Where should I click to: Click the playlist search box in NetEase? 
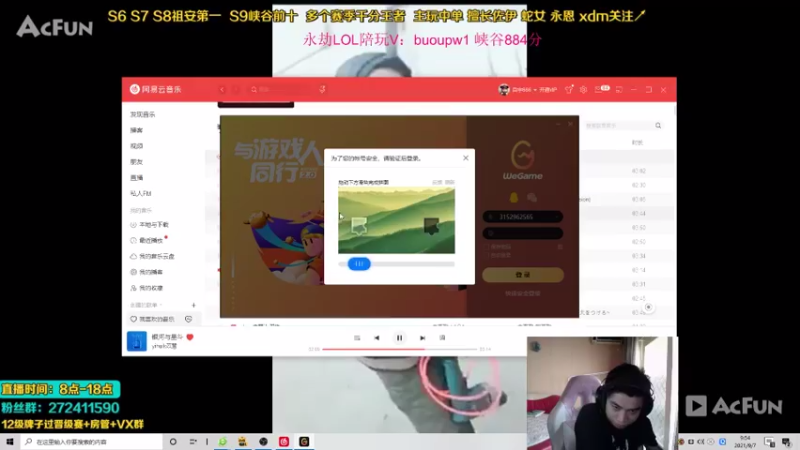pyautogui.click(x=623, y=126)
